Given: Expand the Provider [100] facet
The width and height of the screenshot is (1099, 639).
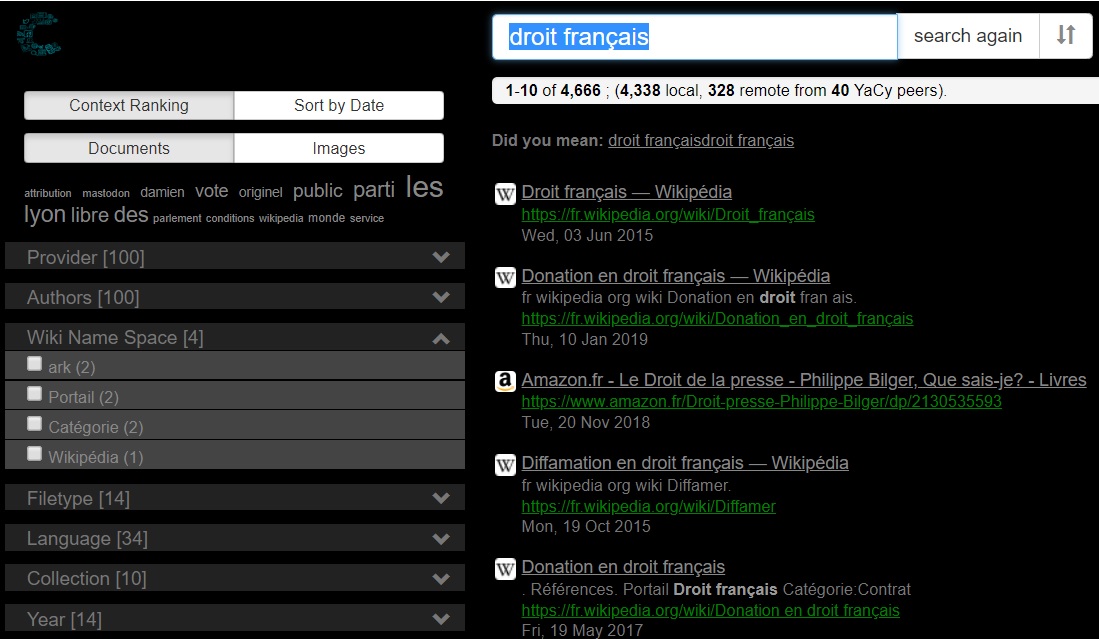Looking at the screenshot, I should click(235, 257).
